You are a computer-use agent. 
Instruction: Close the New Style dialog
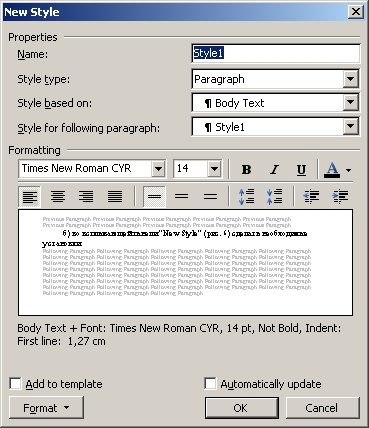click(x=356, y=12)
